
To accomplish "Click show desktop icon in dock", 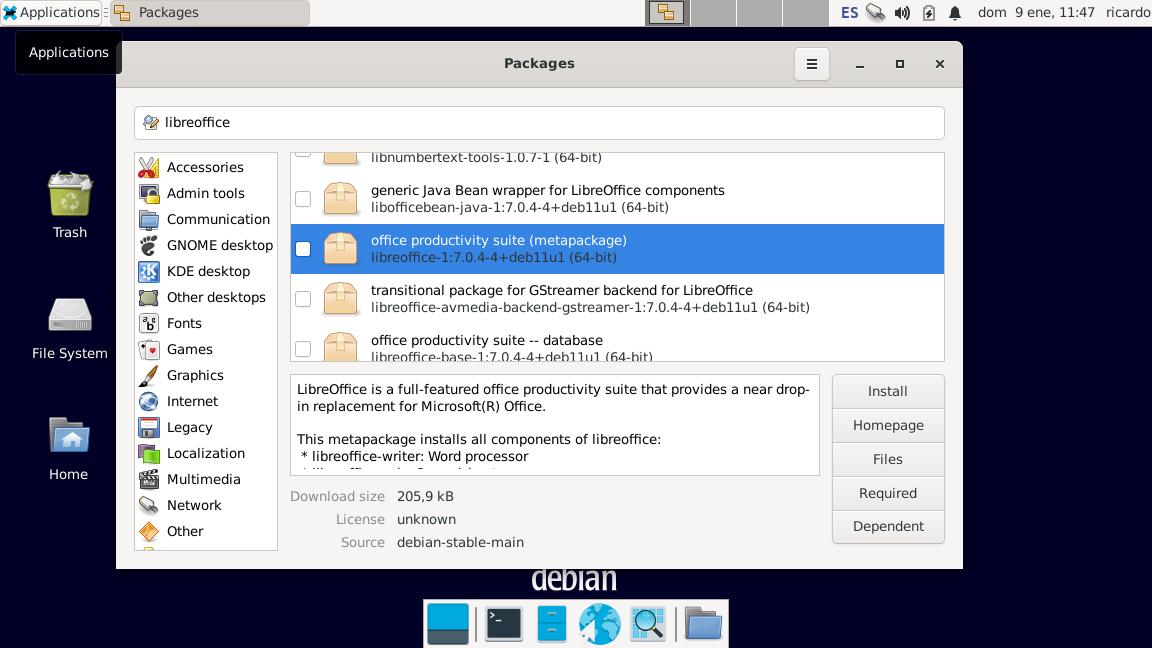I will (x=447, y=624).
